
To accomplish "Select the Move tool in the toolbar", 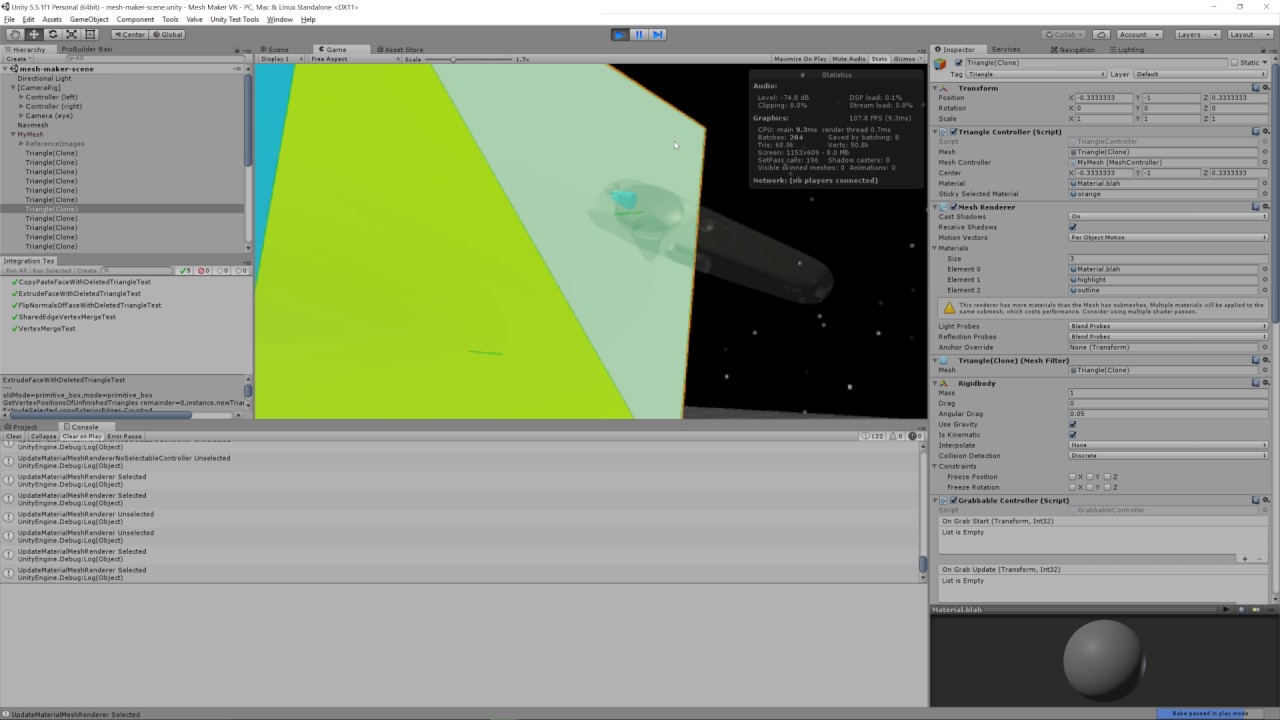I will click(33, 34).
